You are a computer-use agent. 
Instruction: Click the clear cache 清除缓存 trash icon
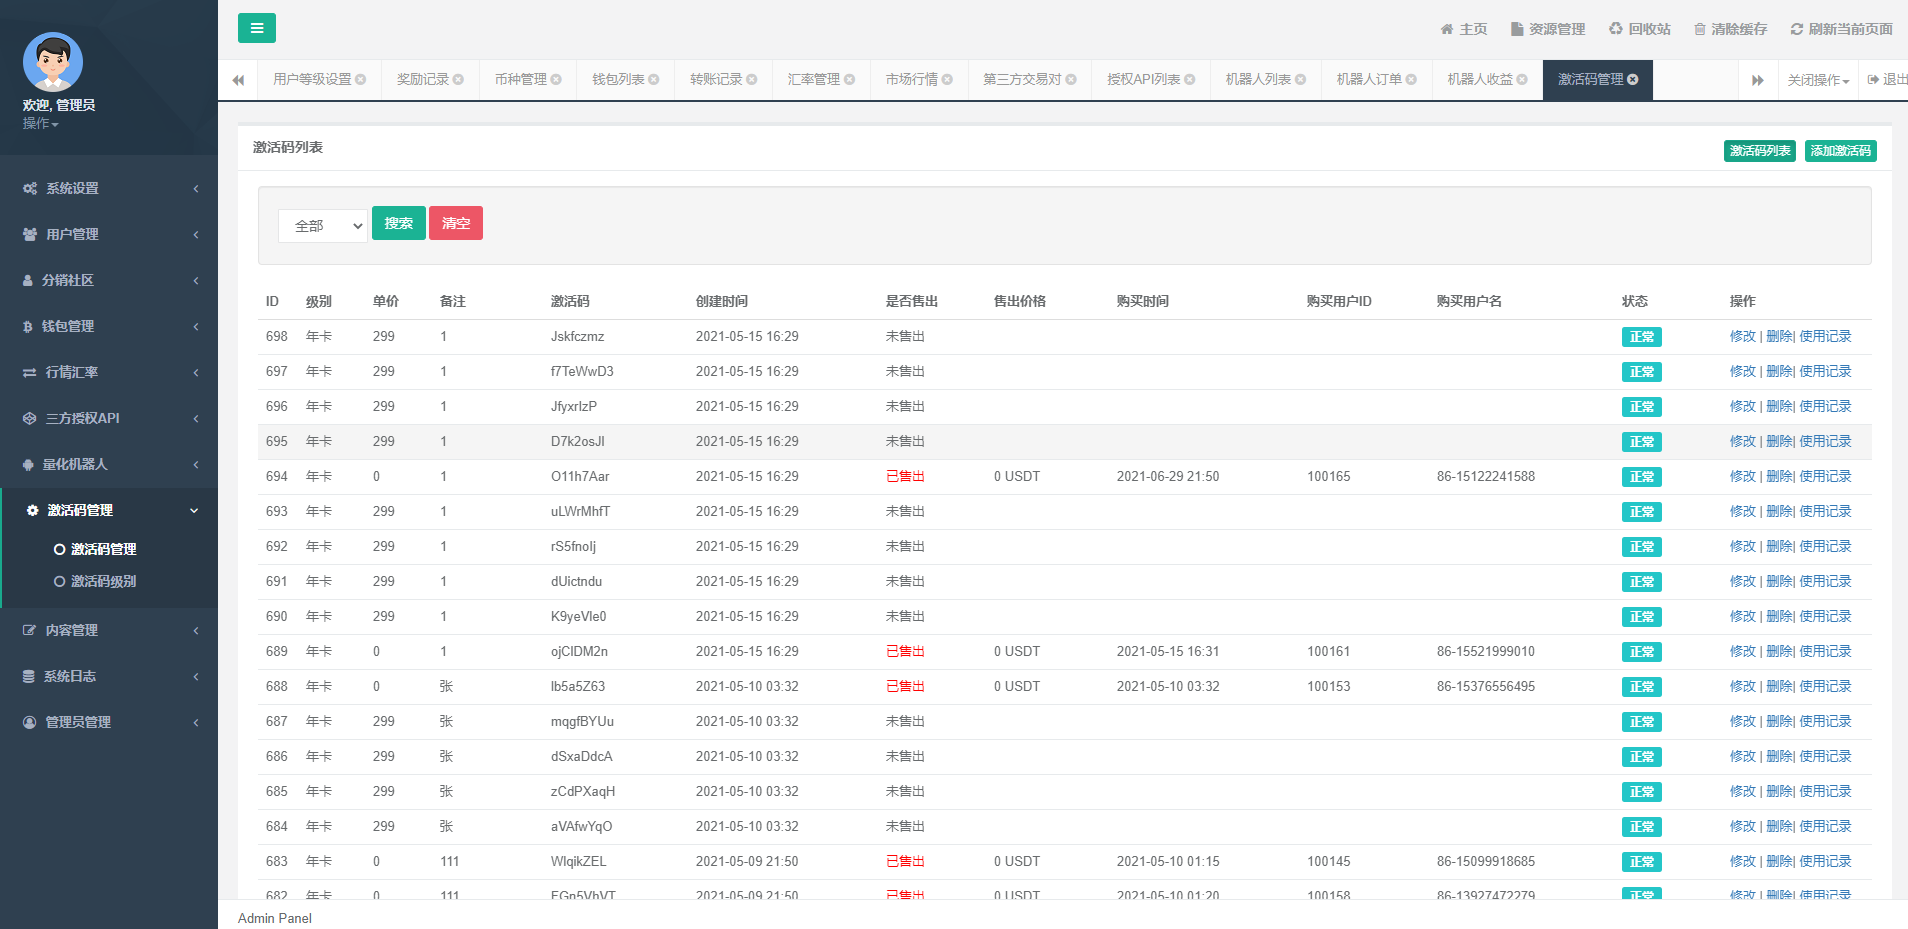coord(1700,29)
